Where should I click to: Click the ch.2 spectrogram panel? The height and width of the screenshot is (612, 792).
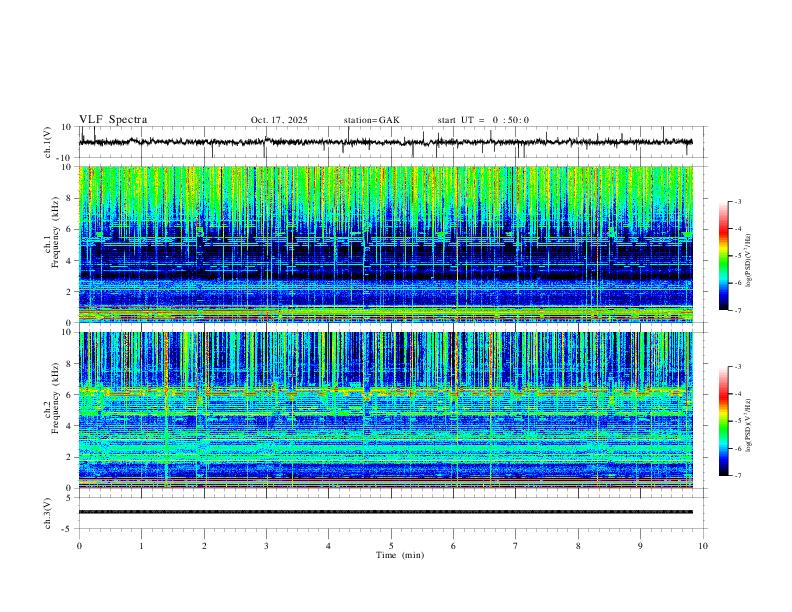click(385, 410)
